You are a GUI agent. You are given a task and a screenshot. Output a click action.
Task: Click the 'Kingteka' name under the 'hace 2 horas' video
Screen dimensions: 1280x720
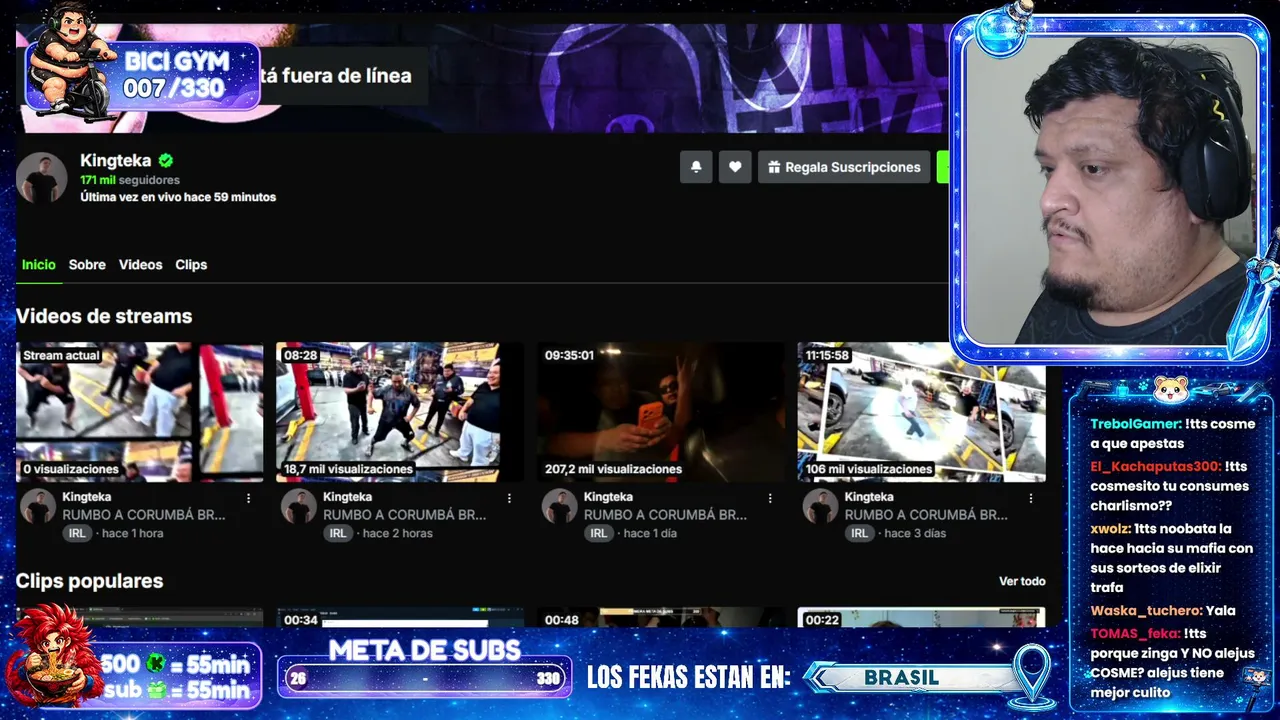(347, 497)
